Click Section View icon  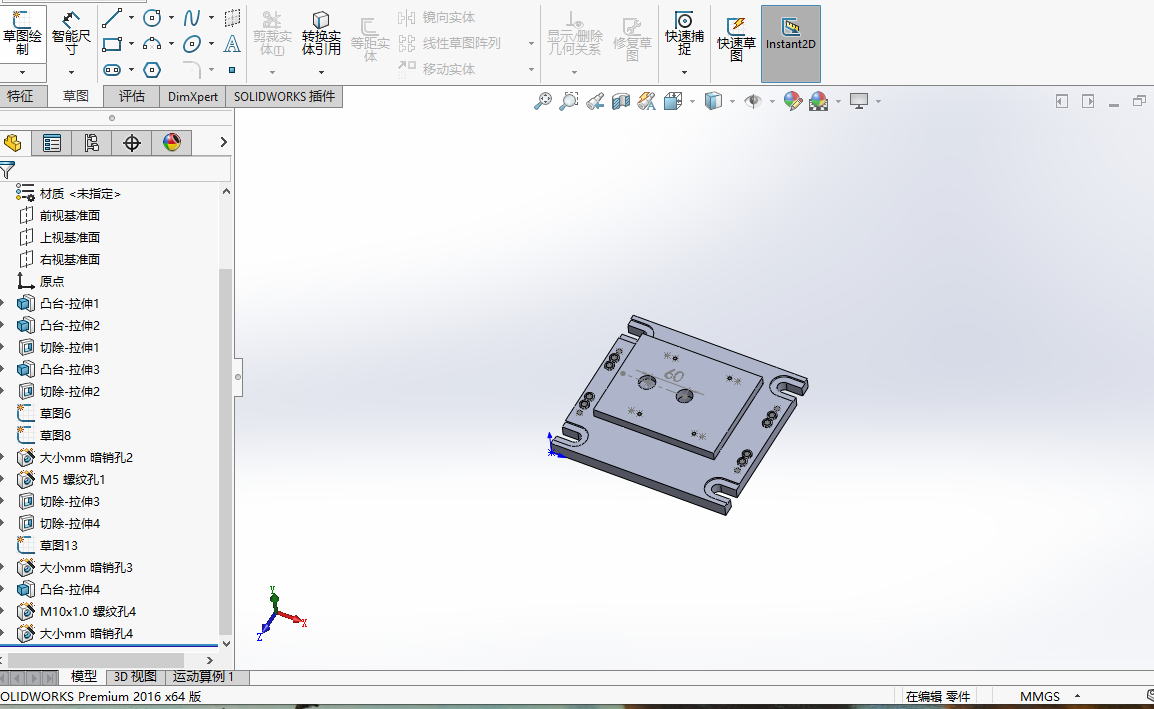point(620,101)
